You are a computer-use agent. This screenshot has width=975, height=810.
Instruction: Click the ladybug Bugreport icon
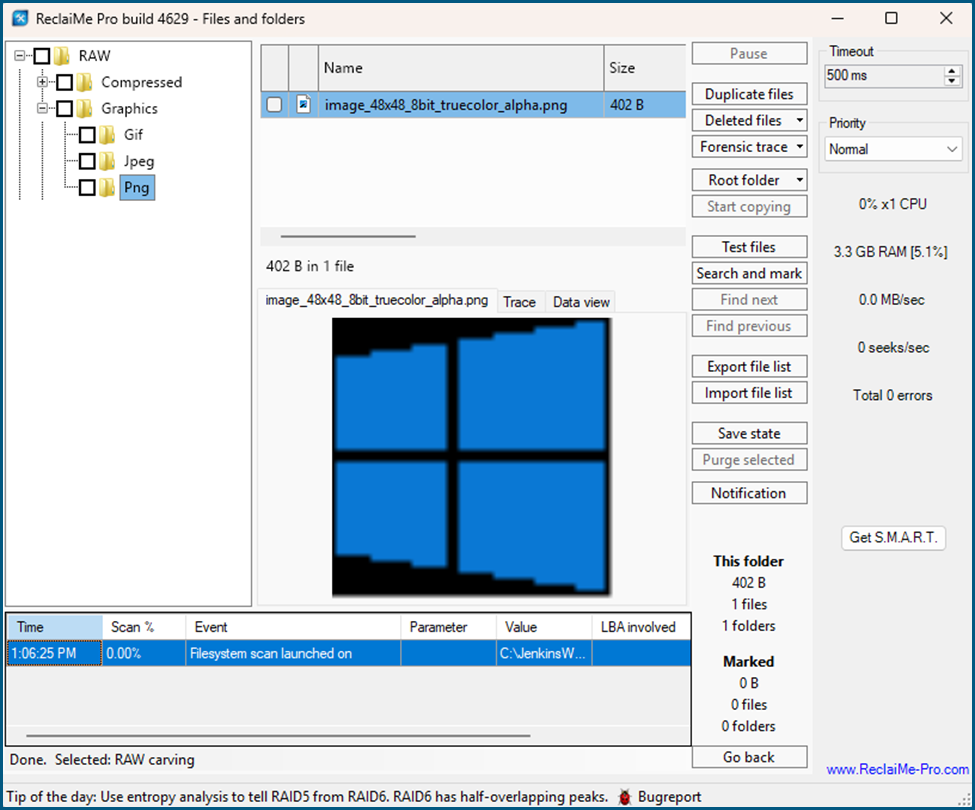pos(624,797)
